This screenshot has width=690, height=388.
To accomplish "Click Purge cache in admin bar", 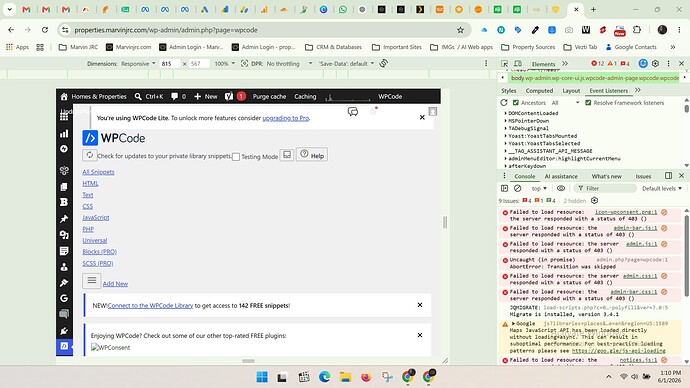I will [269, 96].
